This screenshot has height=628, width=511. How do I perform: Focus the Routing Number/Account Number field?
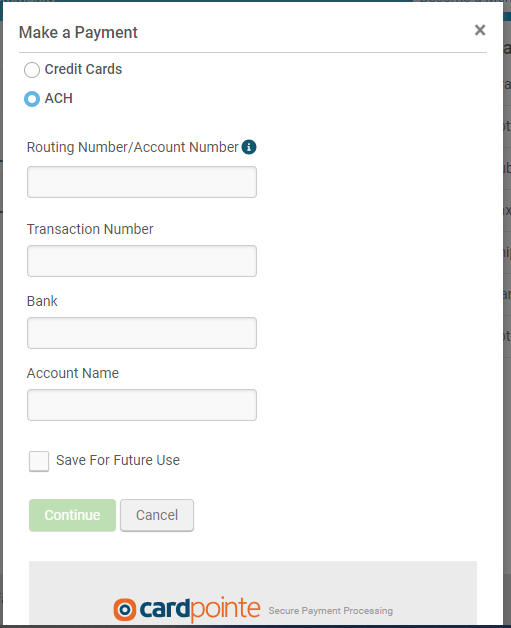142,182
